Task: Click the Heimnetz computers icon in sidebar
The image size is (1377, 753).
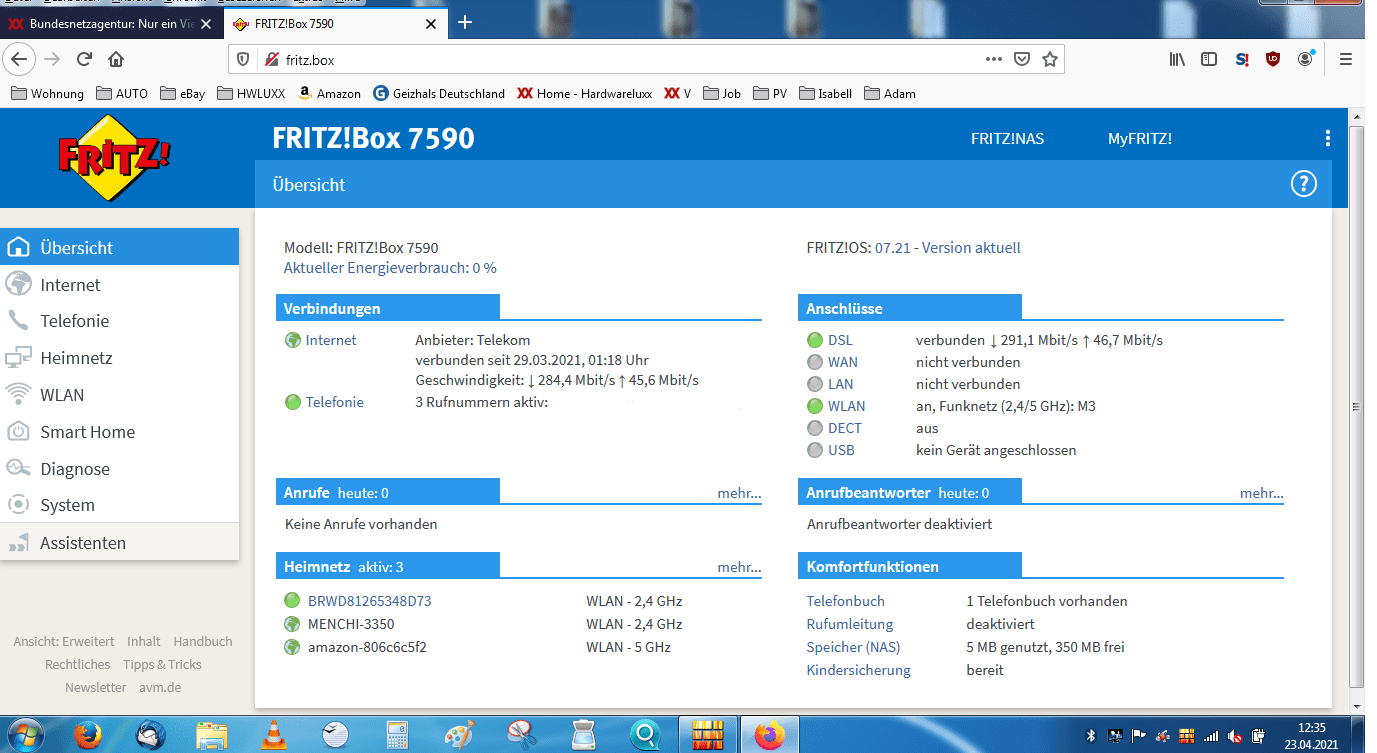Action: pyautogui.click(x=19, y=358)
